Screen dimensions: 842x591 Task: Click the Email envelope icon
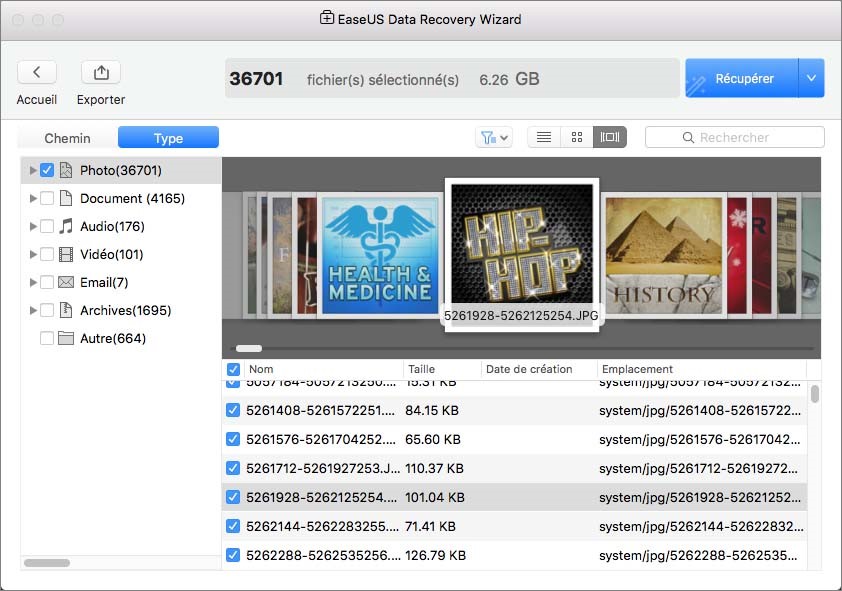pyautogui.click(x=66, y=282)
